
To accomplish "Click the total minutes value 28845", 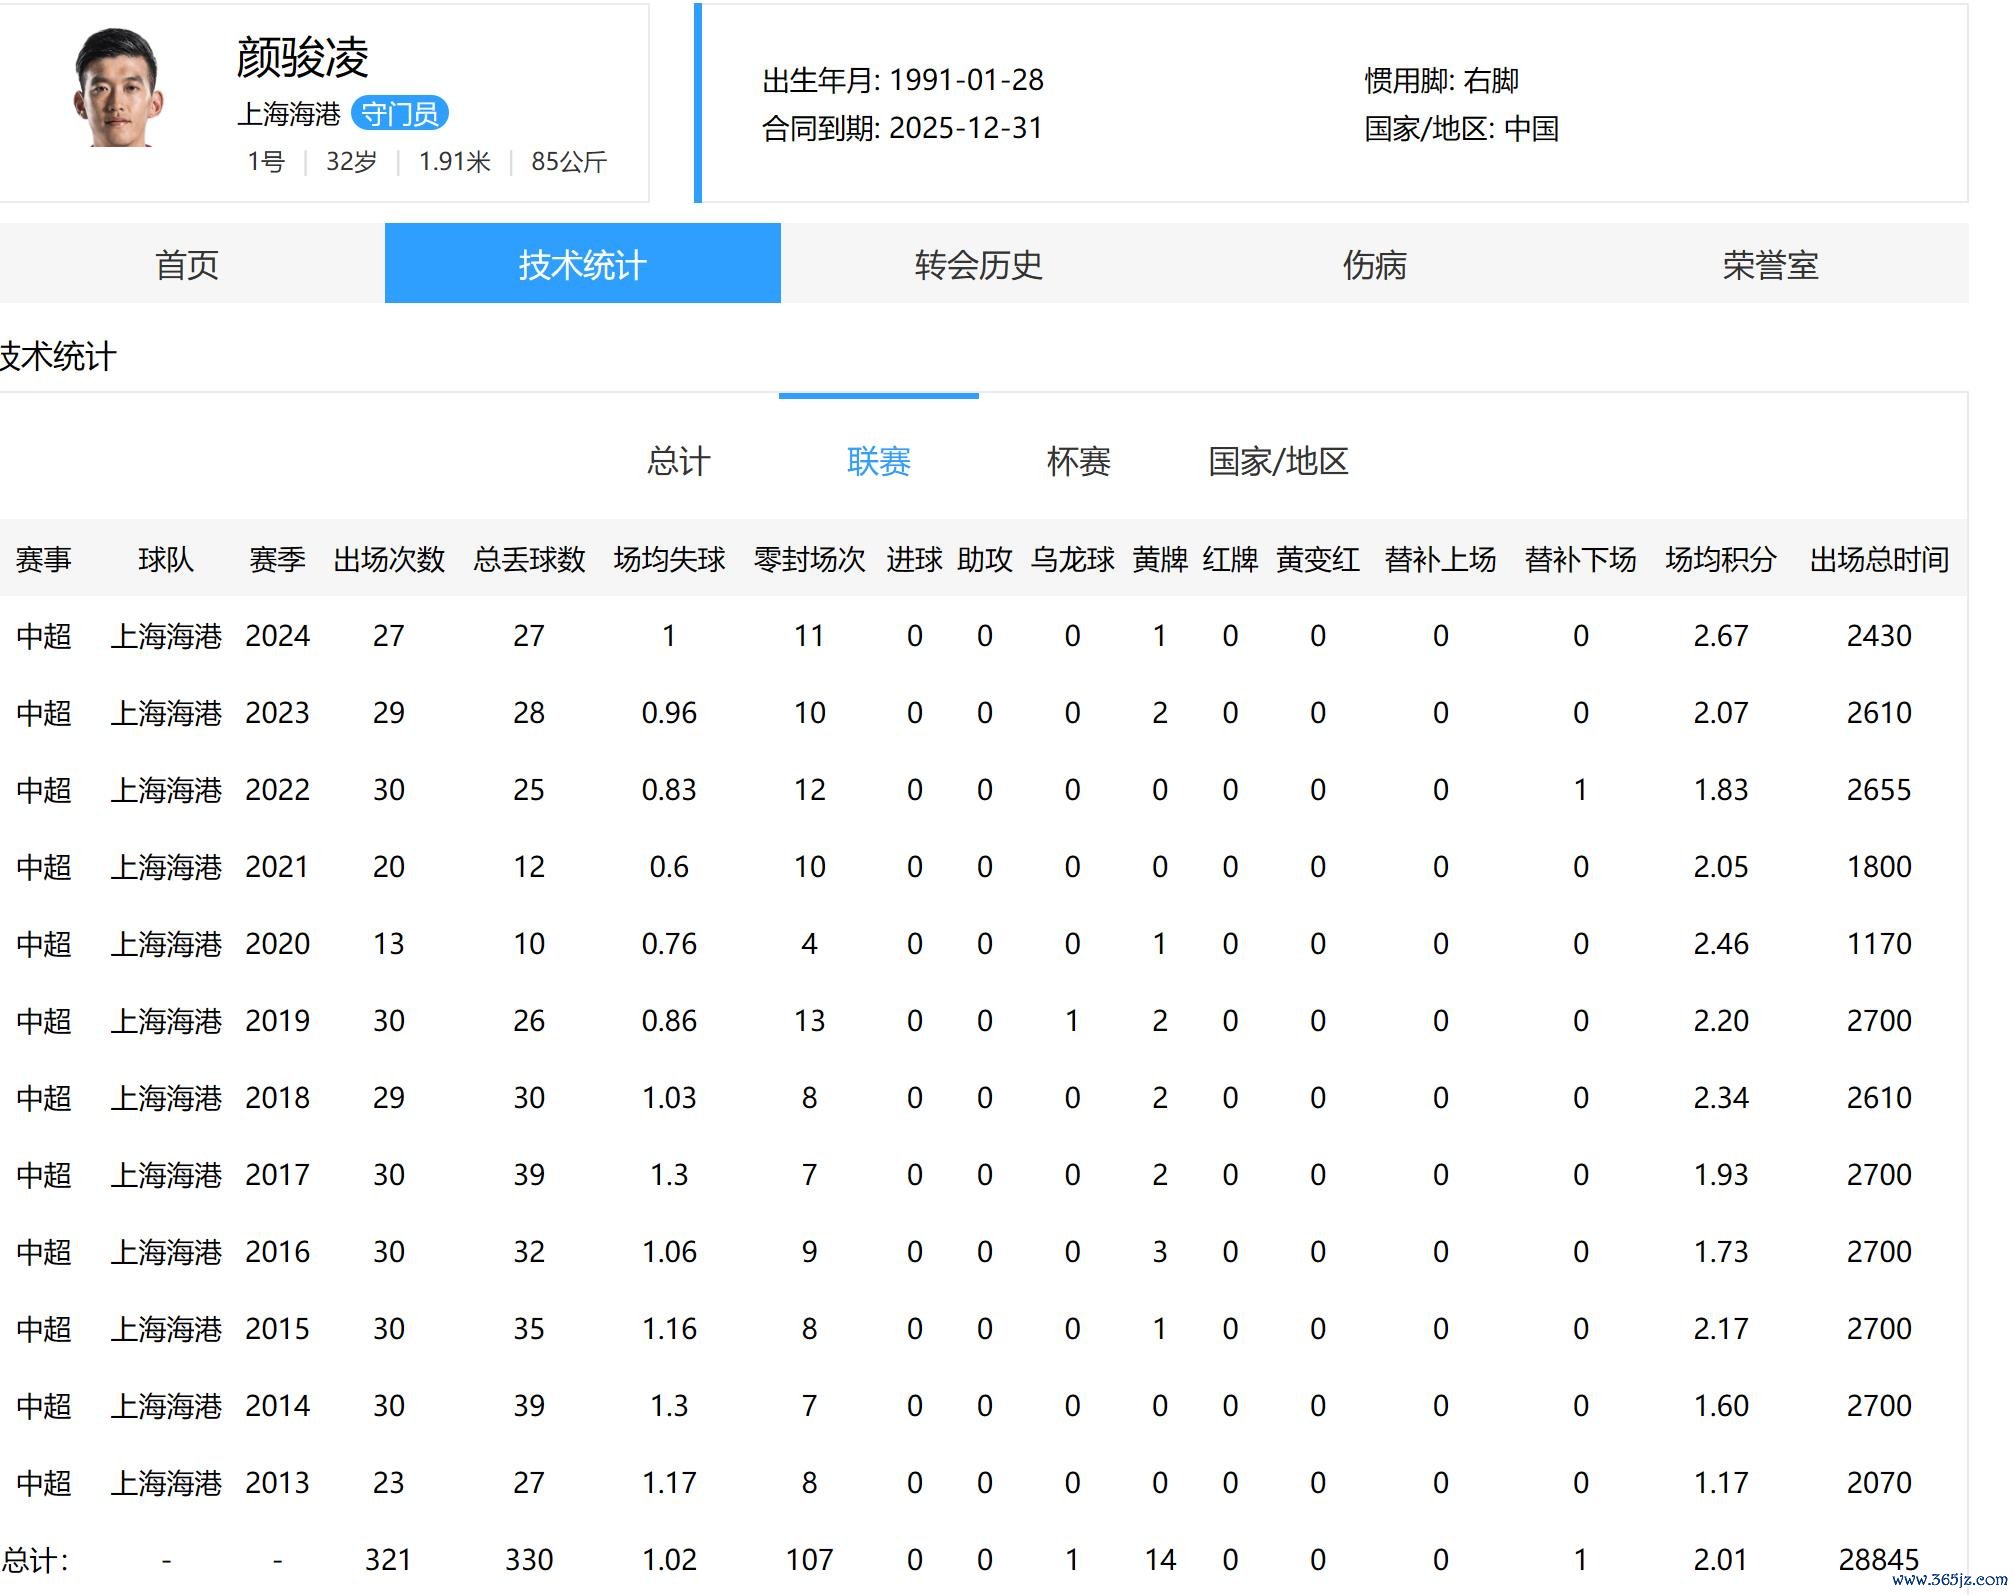I will pyautogui.click(x=1879, y=1560).
